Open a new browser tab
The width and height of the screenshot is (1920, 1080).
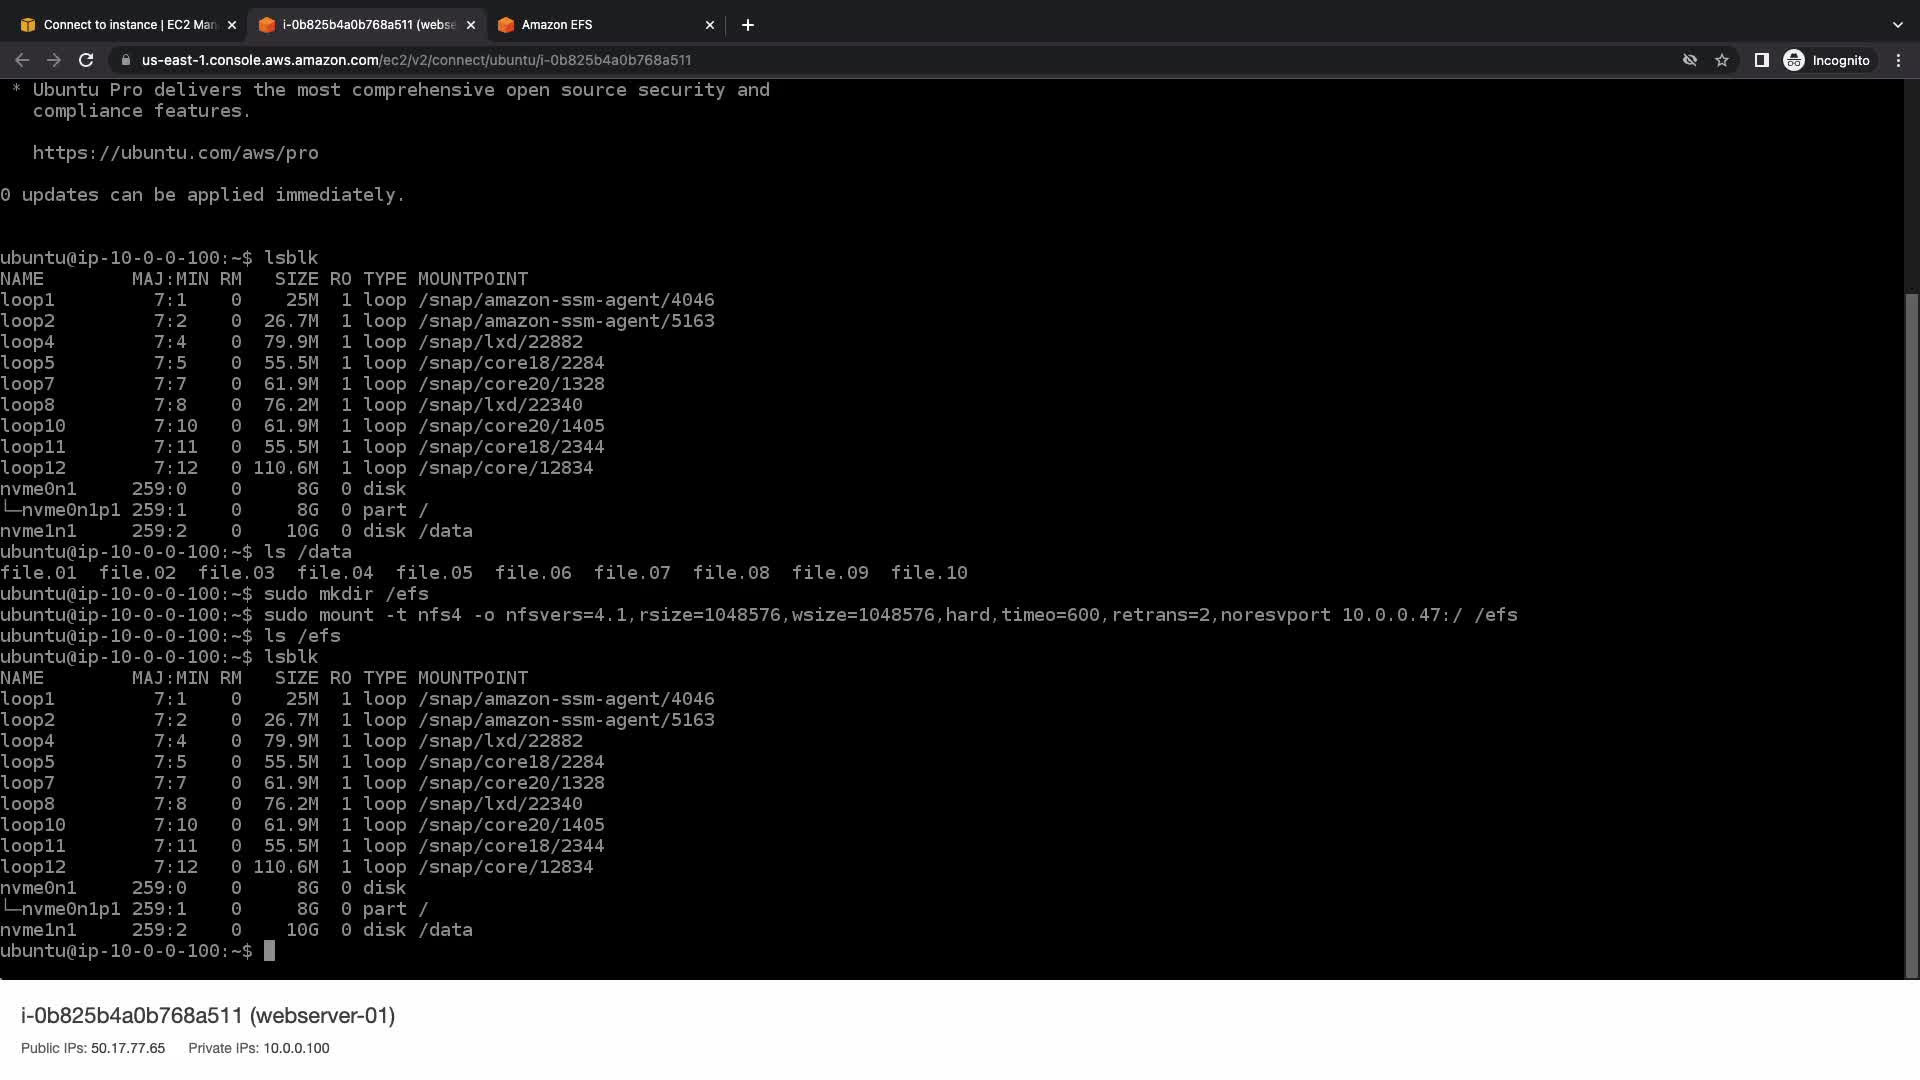click(x=748, y=25)
